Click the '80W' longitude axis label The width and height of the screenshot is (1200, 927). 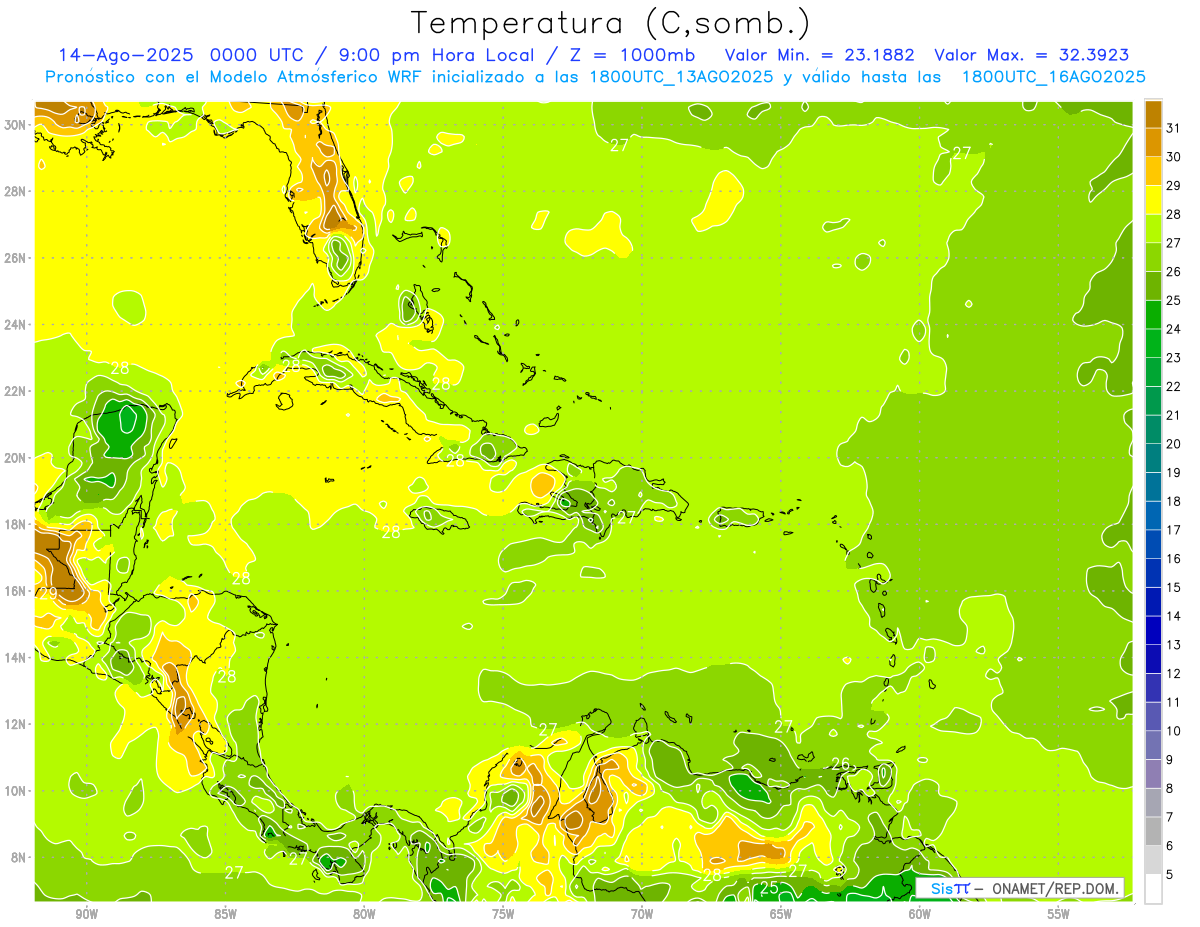(364, 914)
